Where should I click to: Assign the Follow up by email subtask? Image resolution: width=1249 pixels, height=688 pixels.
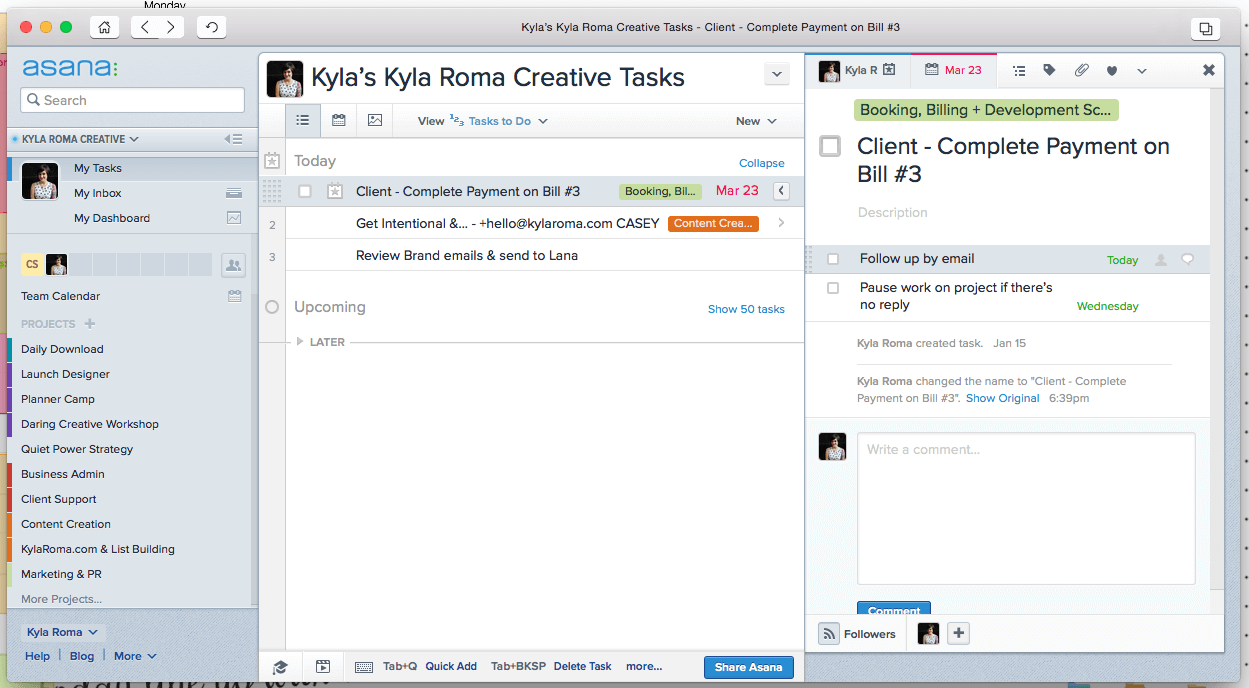point(1161,259)
